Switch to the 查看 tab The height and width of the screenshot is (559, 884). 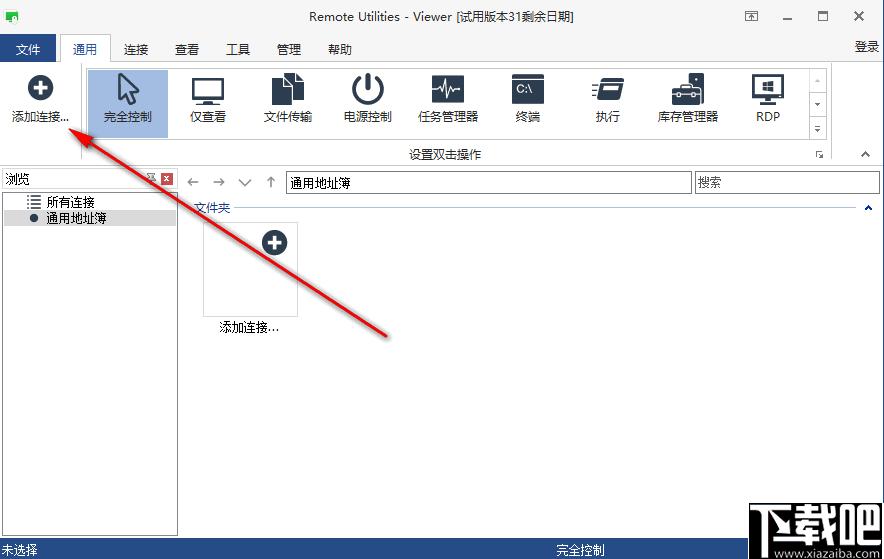[187, 50]
